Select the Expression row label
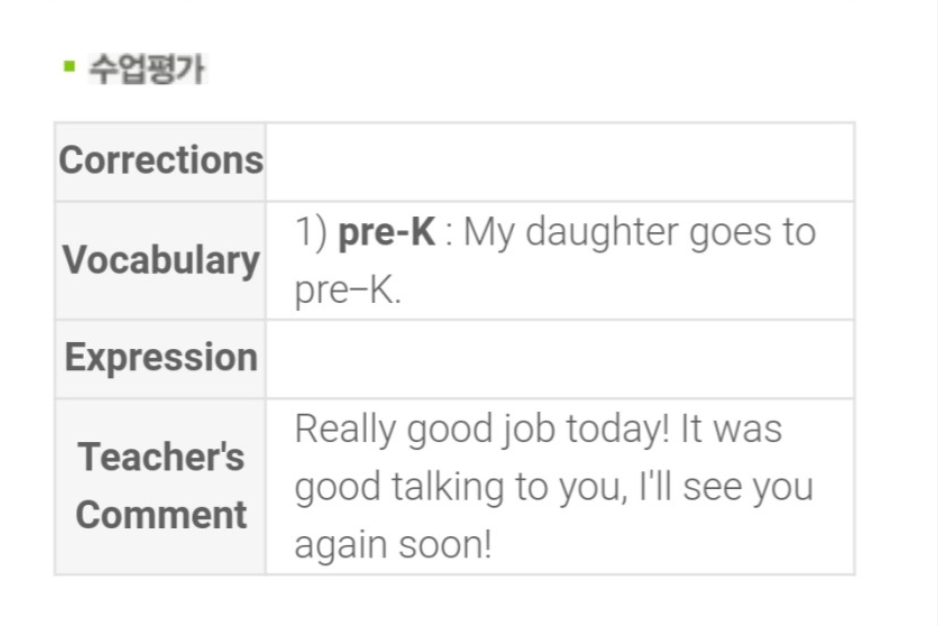The image size is (938, 626). [x=161, y=358]
